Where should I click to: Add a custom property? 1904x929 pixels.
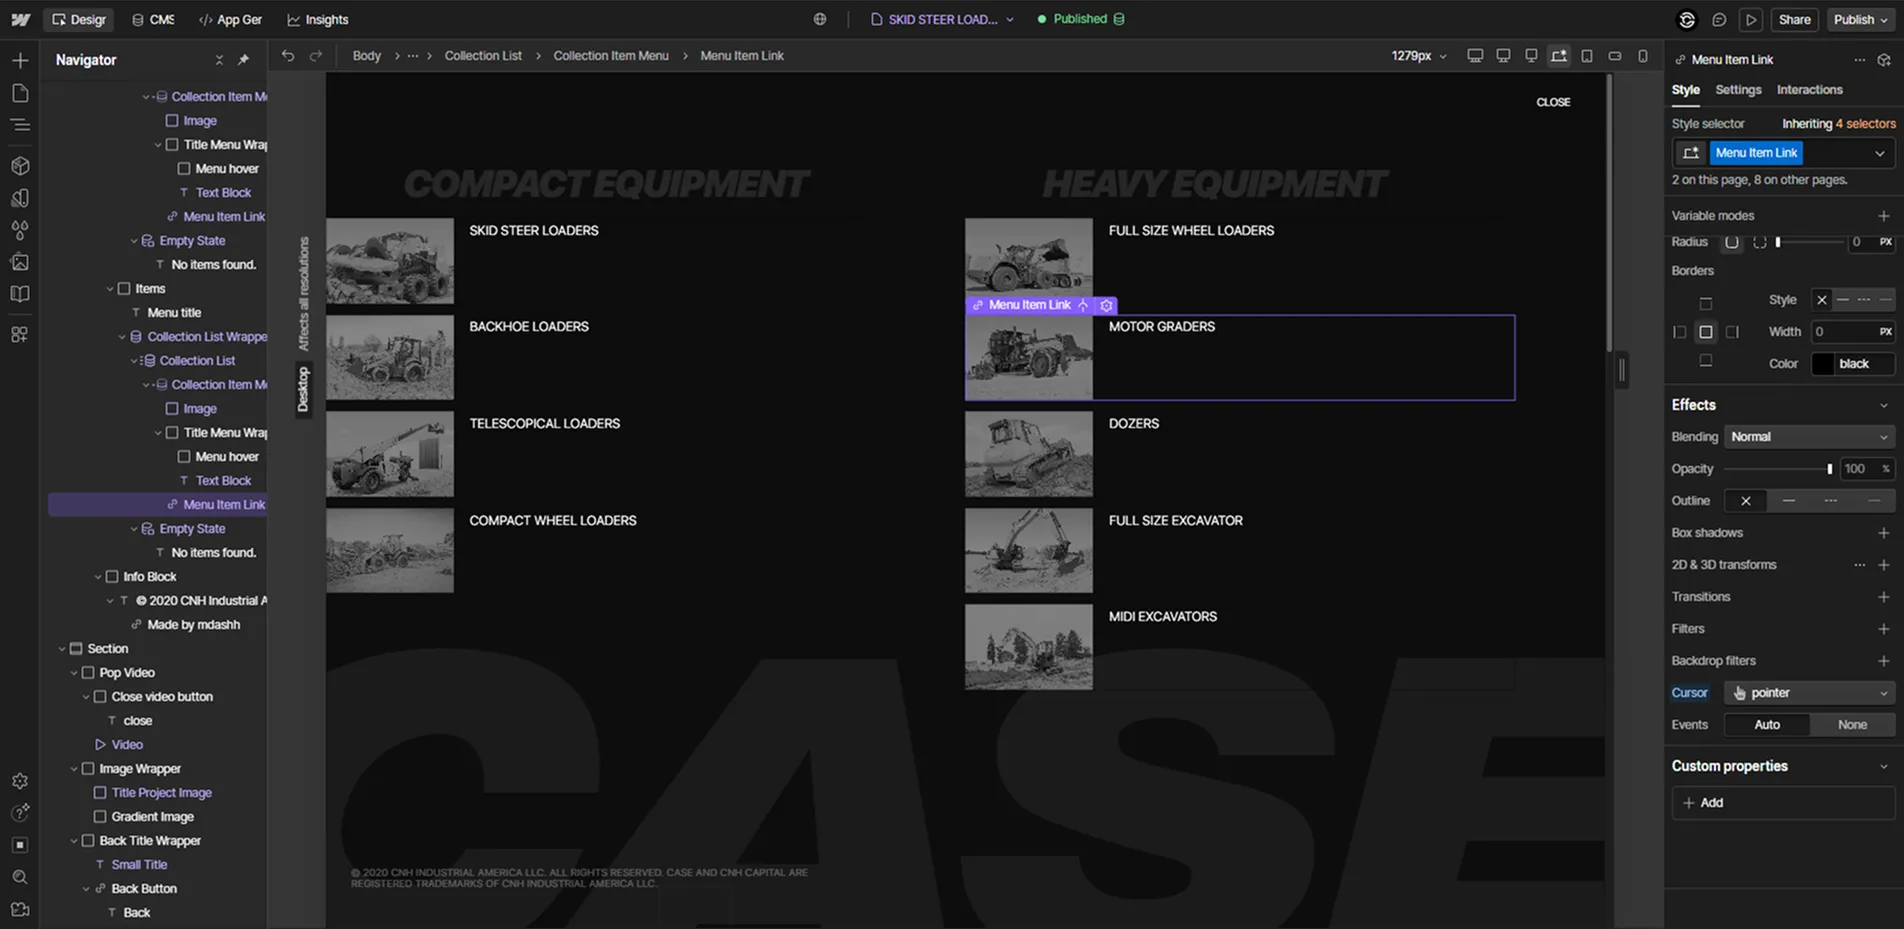pos(1783,803)
